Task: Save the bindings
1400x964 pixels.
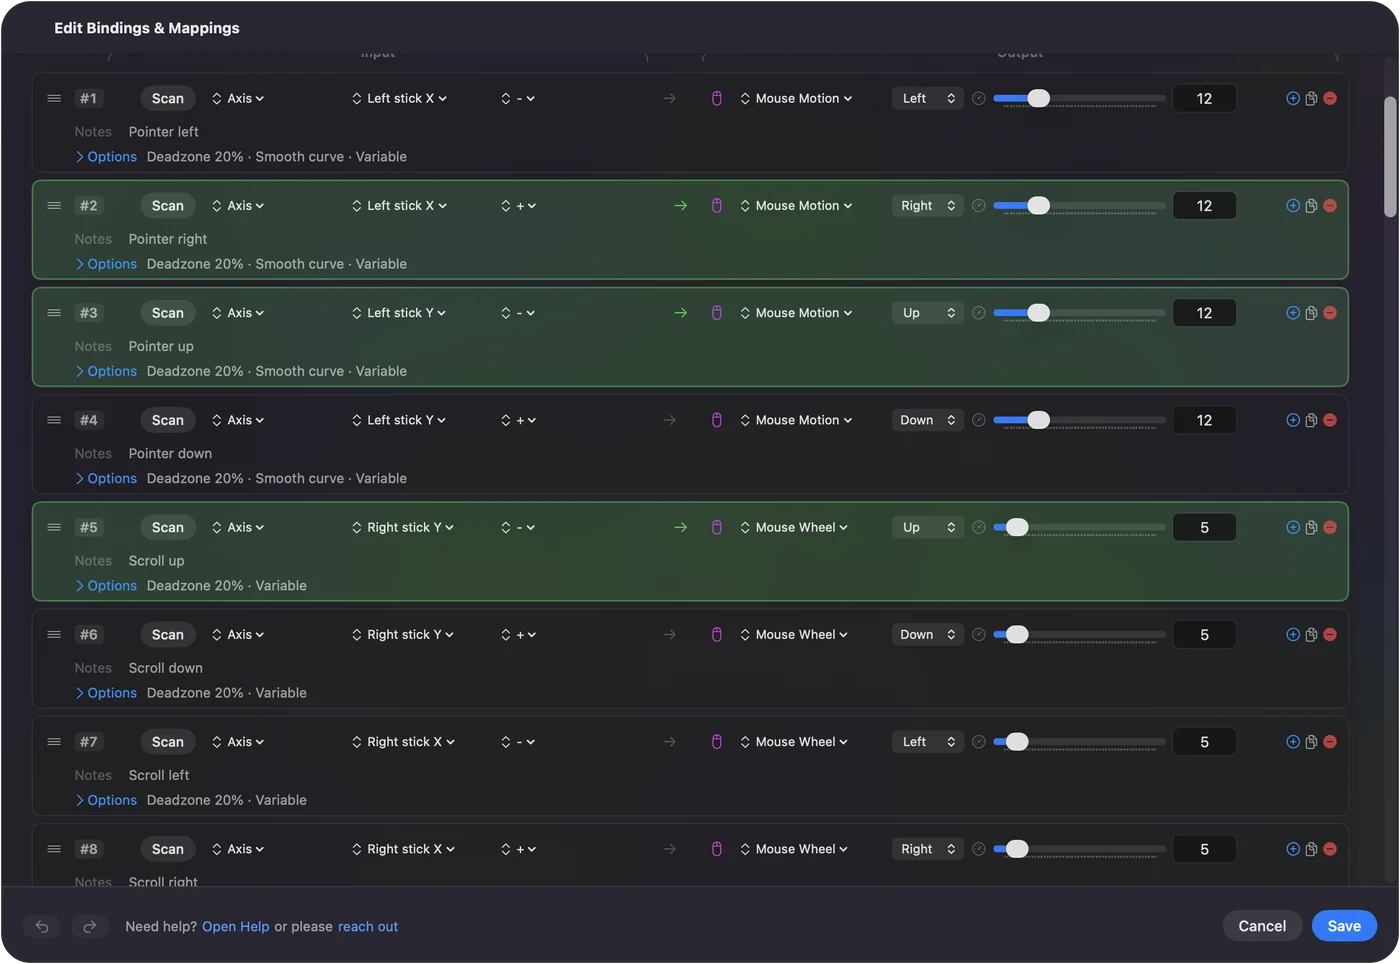Action: pyautogui.click(x=1344, y=926)
